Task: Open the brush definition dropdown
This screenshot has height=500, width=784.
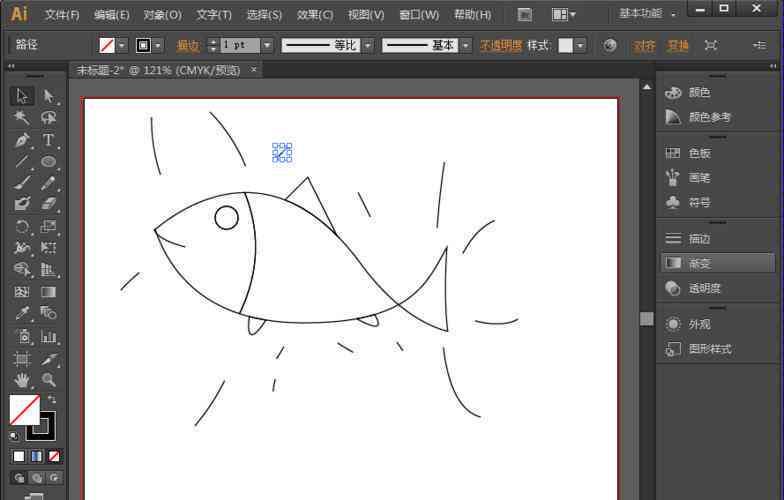Action: [x=466, y=46]
